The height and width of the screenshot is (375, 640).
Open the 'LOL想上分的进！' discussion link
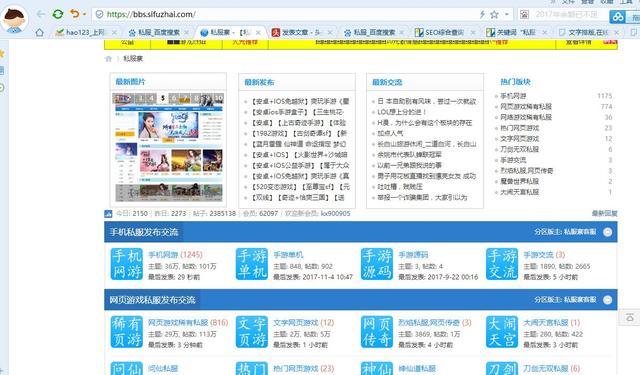coord(402,112)
